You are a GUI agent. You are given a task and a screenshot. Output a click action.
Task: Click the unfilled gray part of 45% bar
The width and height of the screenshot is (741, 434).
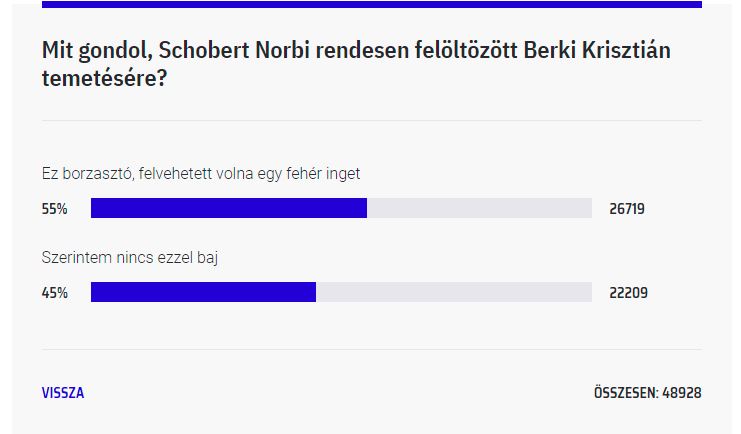(454, 292)
